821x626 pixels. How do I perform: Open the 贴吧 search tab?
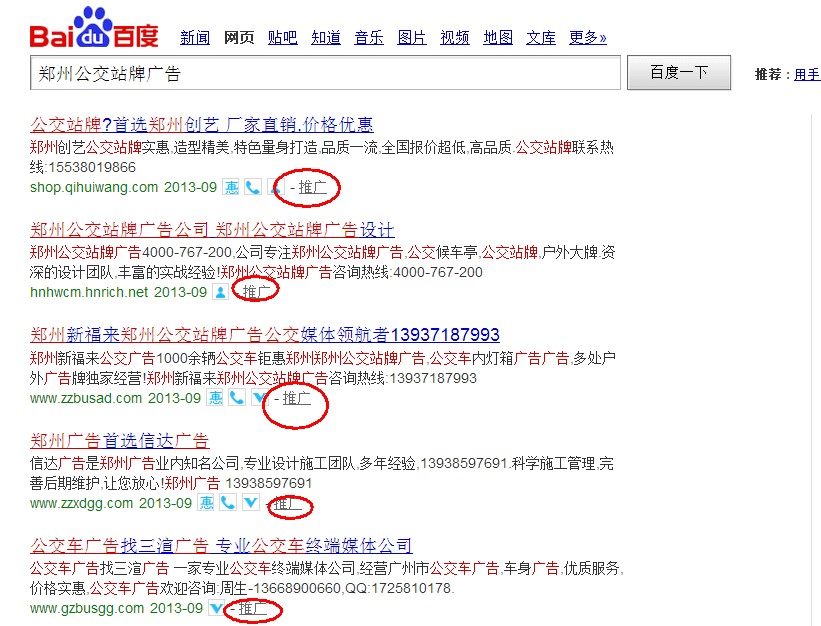click(x=282, y=38)
